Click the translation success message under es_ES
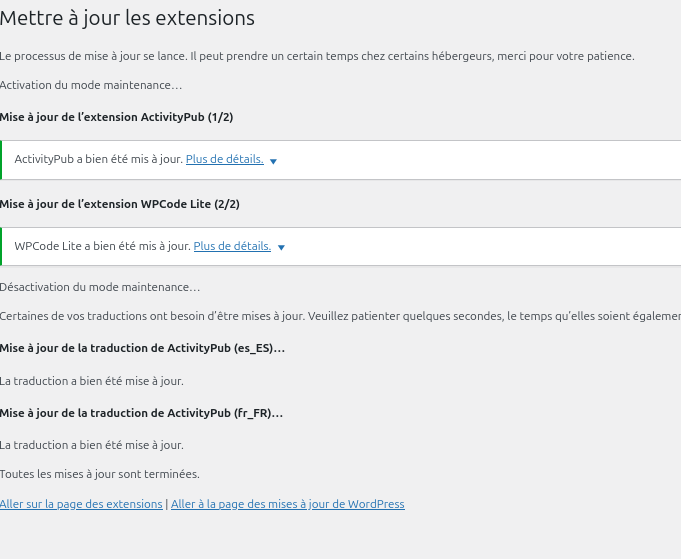The image size is (681, 559). point(92,381)
